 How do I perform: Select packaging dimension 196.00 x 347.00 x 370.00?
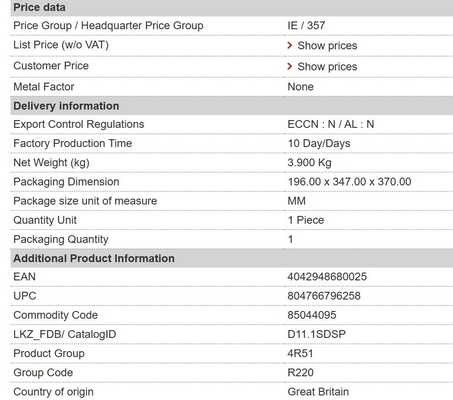pos(349,182)
